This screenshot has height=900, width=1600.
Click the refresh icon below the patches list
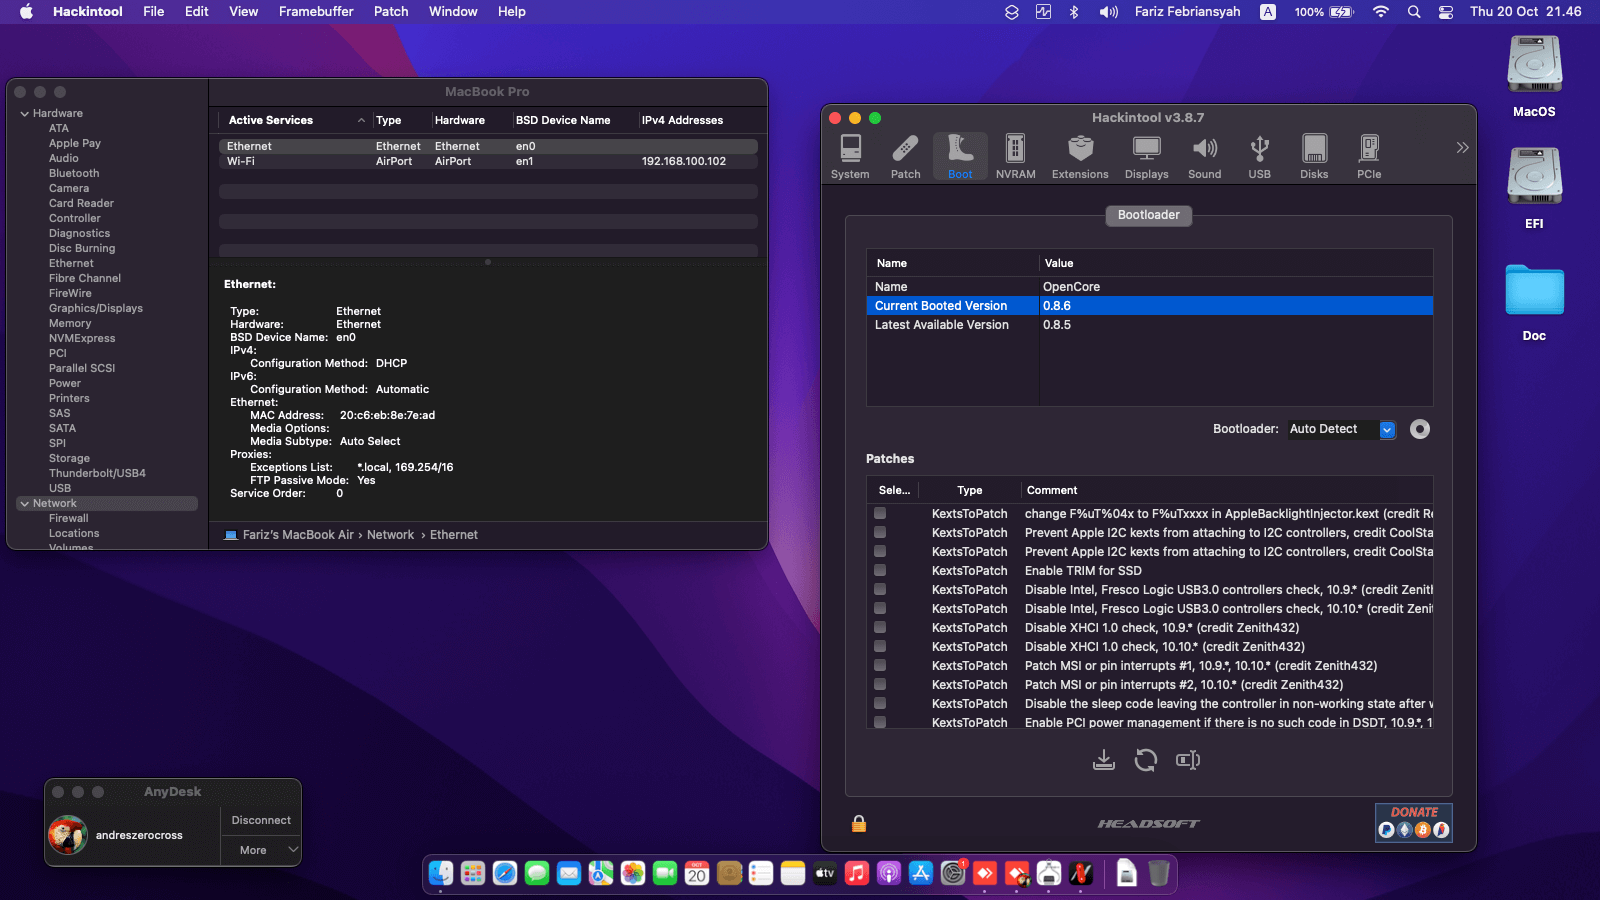pos(1146,761)
